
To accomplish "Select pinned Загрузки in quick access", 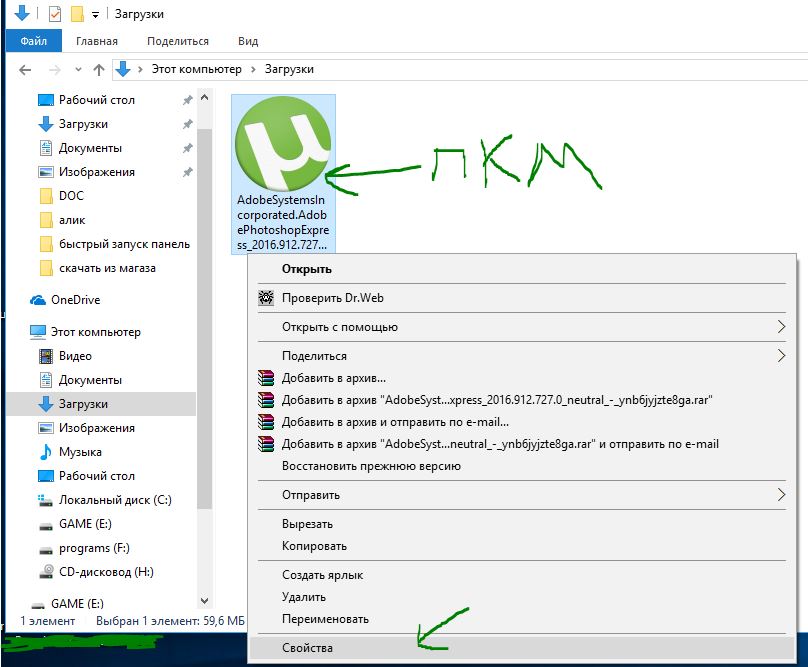I will pos(83,124).
